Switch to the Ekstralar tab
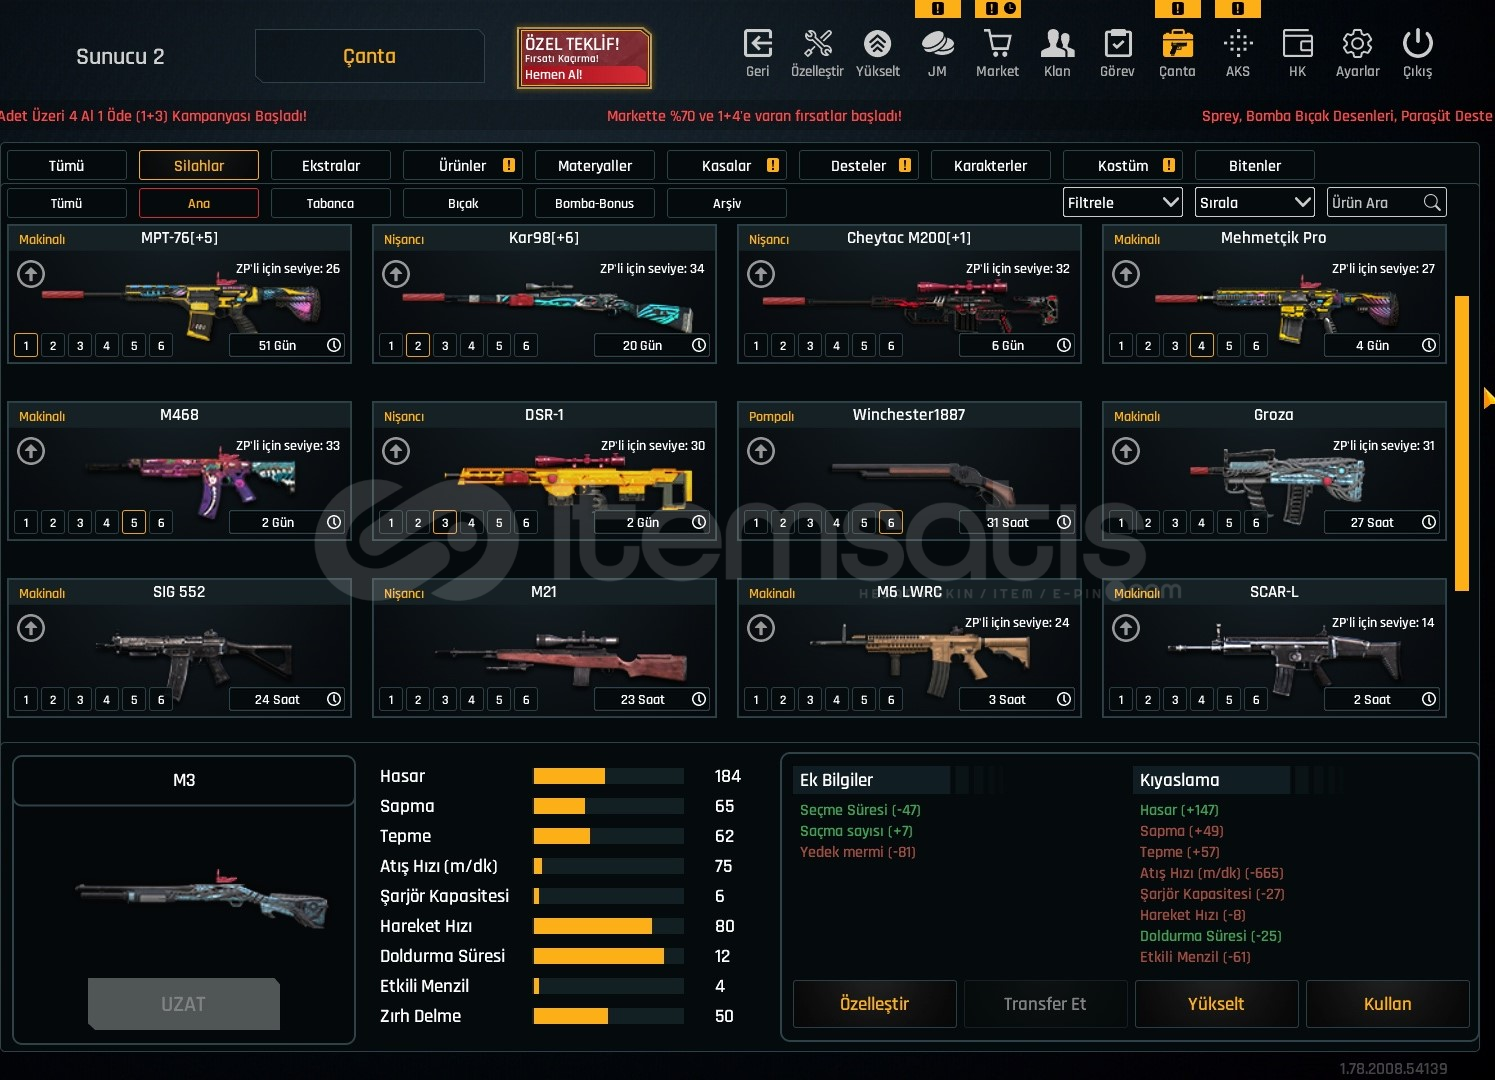Viewport: 1495px width, 1080px height. (331, 165)
